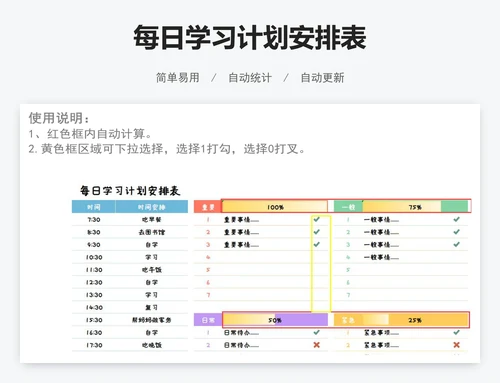This screenshot has width=500, height=383.
Task: Click the red cross beside urgent item 2
Action: click(456, 345)
